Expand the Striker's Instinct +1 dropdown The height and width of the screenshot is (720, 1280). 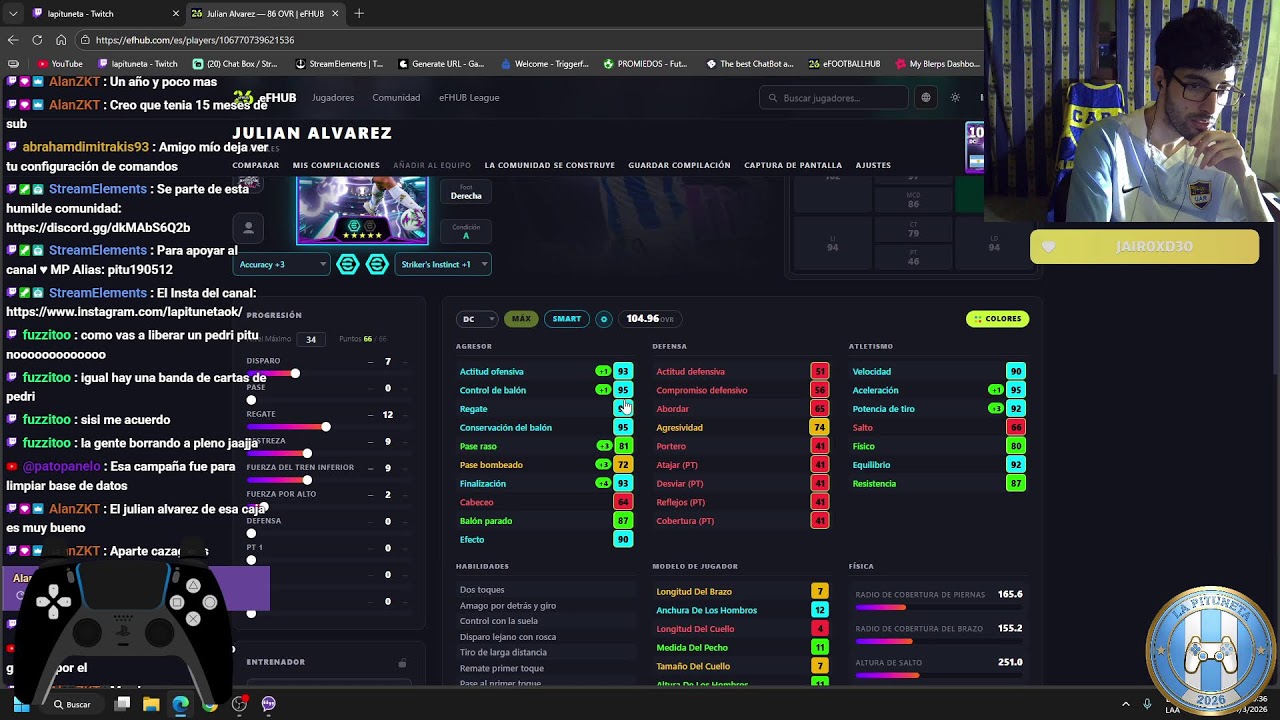443,264
